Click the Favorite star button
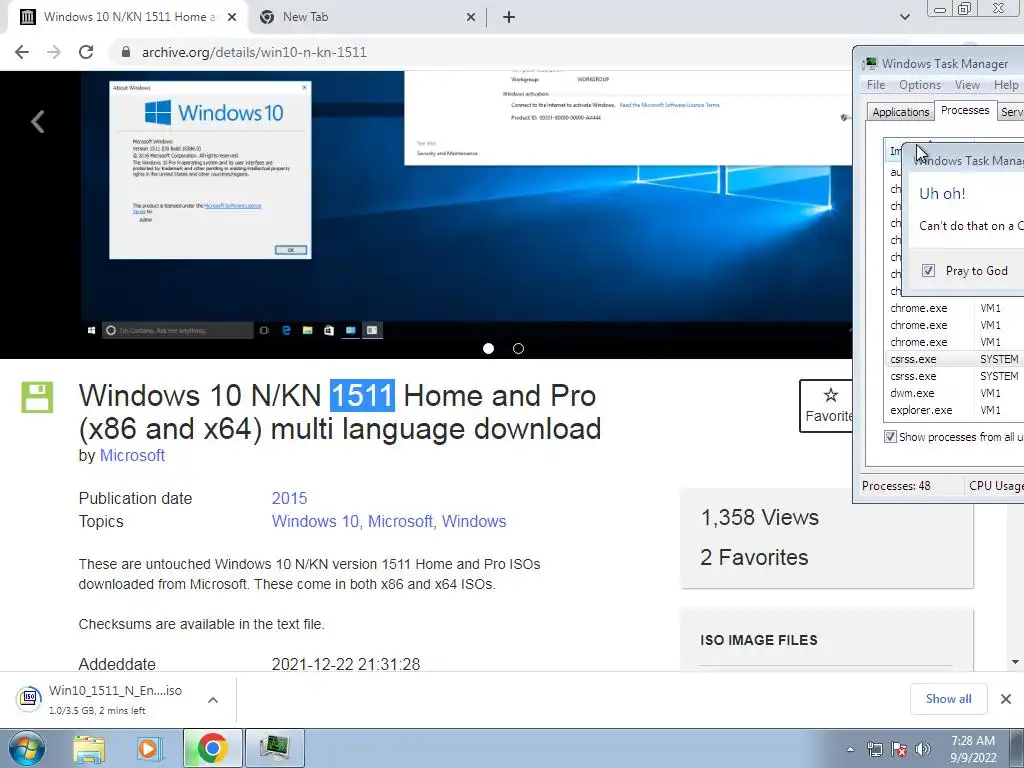This screenshot has height=768, width=1024. pos(827,406)
